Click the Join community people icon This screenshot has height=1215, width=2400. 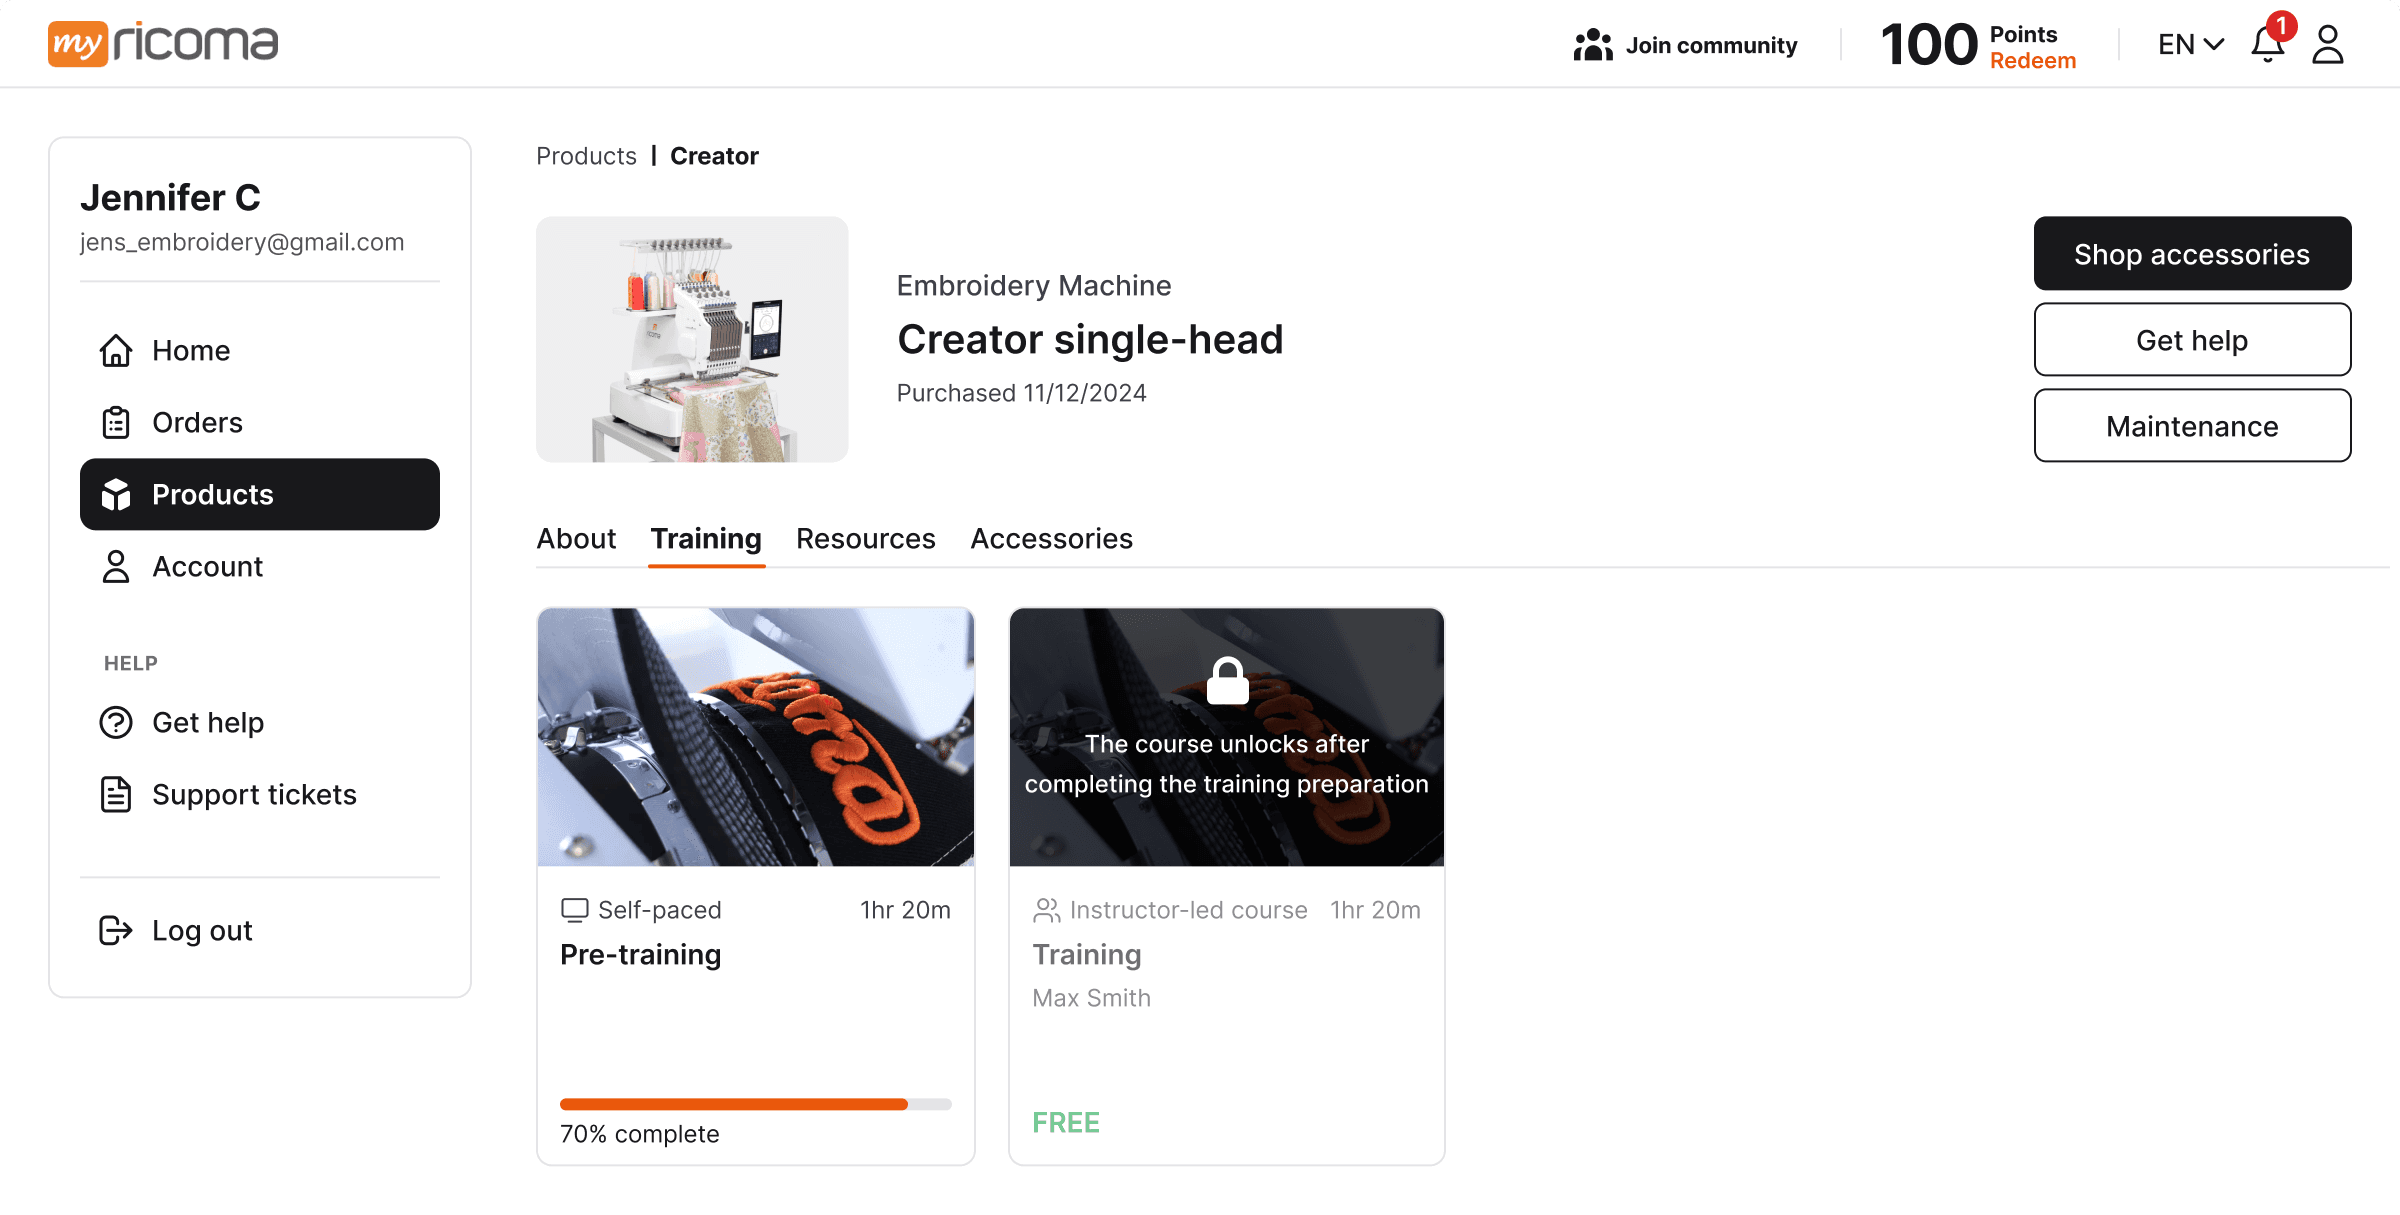[x=1593, y=45]
